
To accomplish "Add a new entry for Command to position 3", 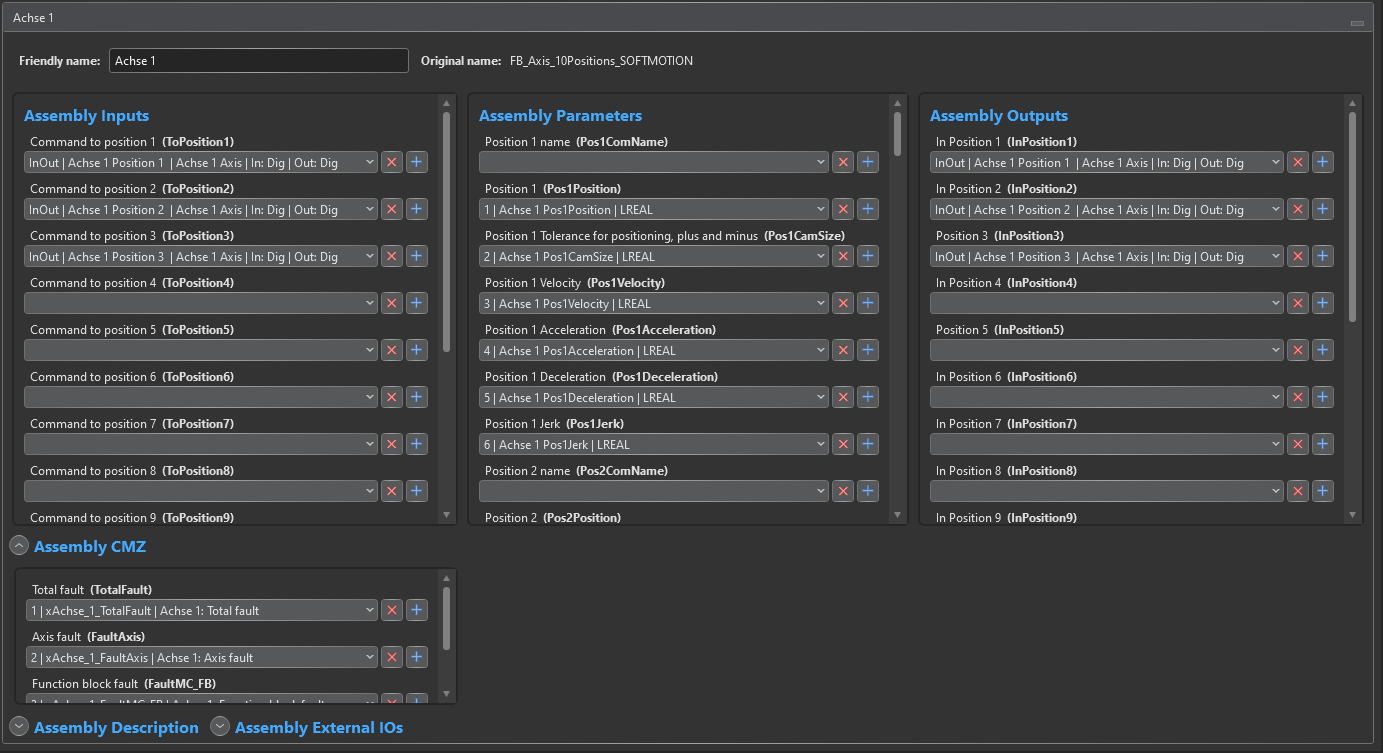I will click(x=417, y=256).
